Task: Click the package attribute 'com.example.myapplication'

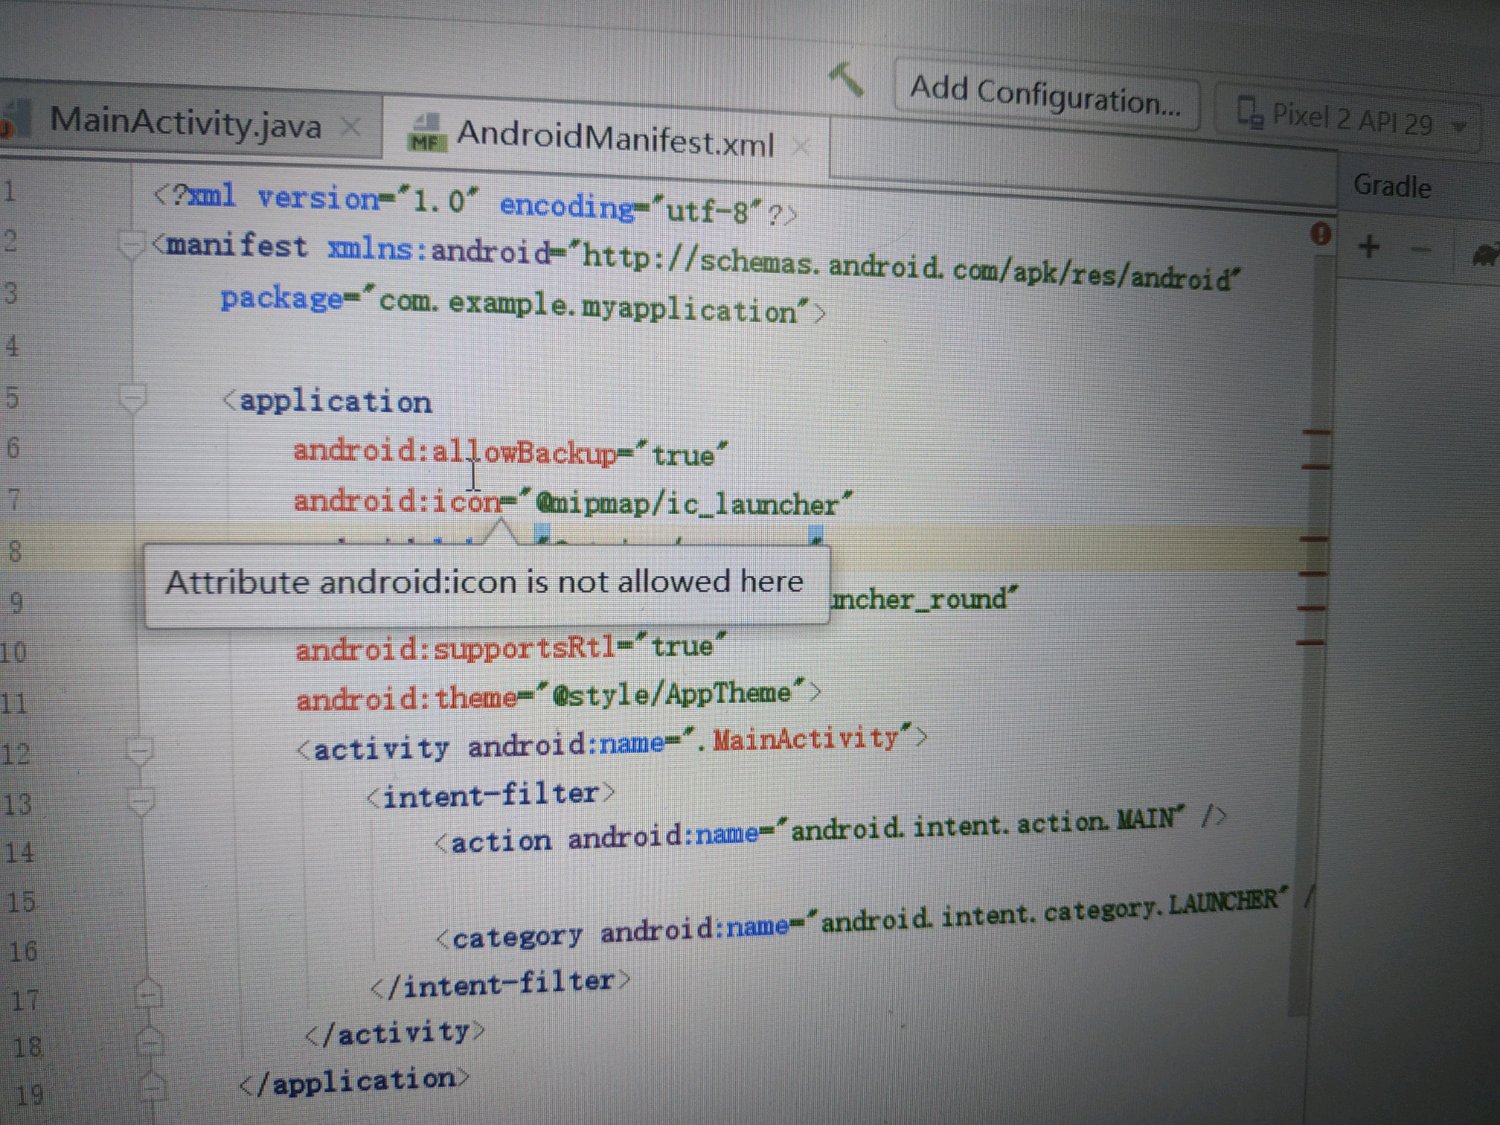Action: (x=590, y=304)
